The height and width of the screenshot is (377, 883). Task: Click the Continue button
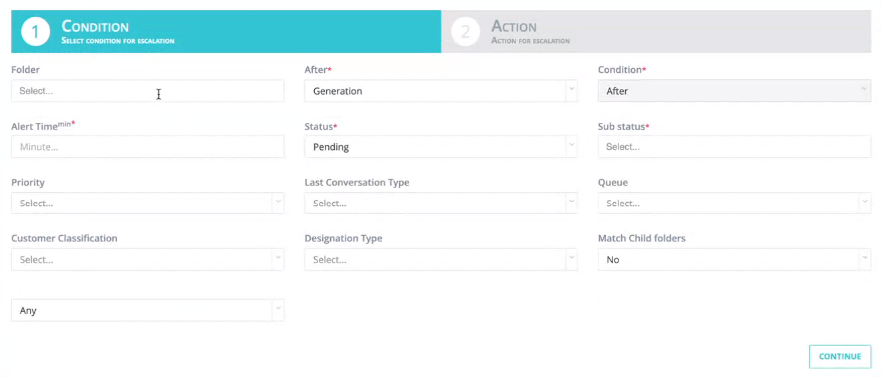pos(840,356)
